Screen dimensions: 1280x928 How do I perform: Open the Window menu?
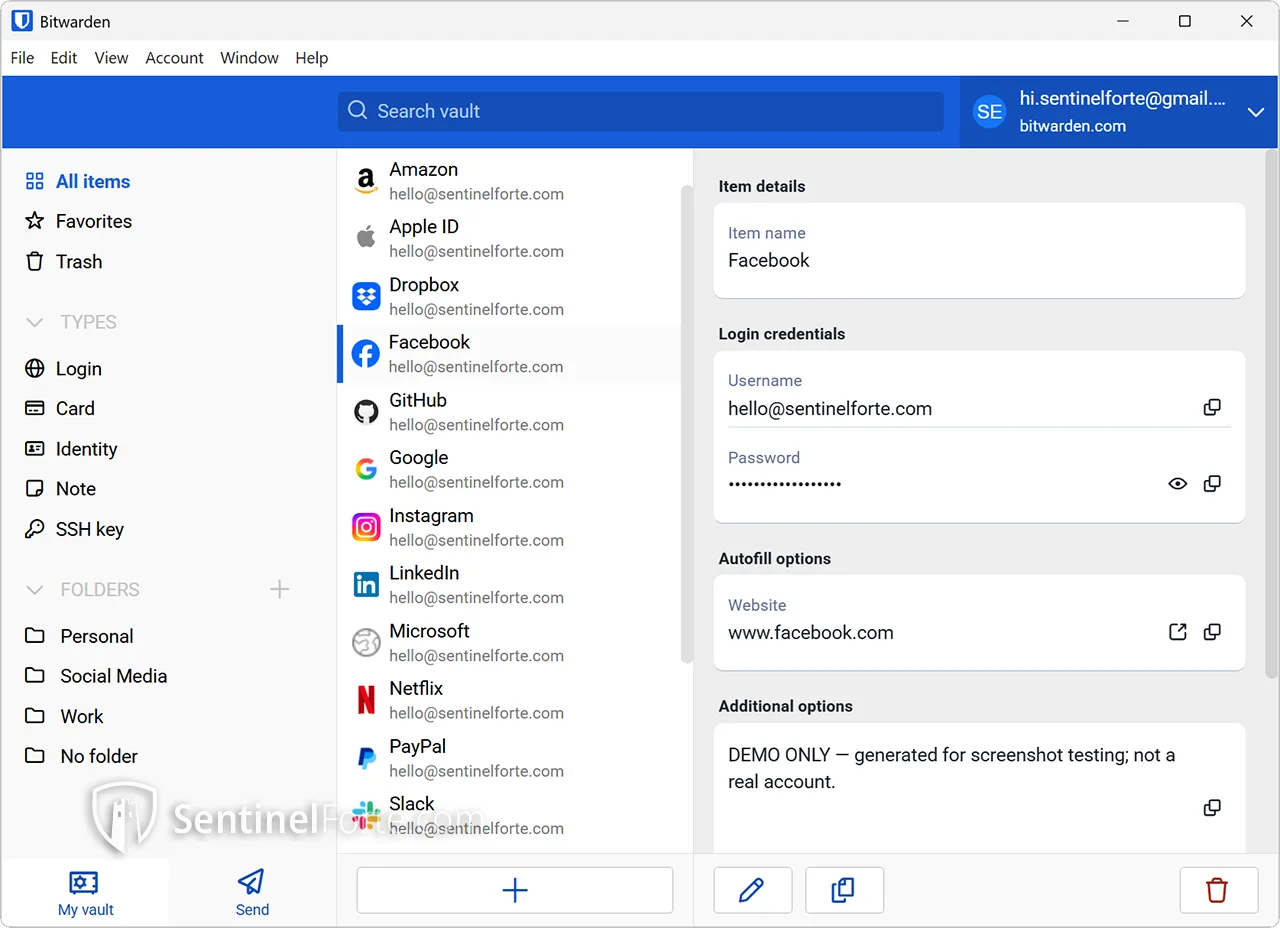tap(249, 58)
